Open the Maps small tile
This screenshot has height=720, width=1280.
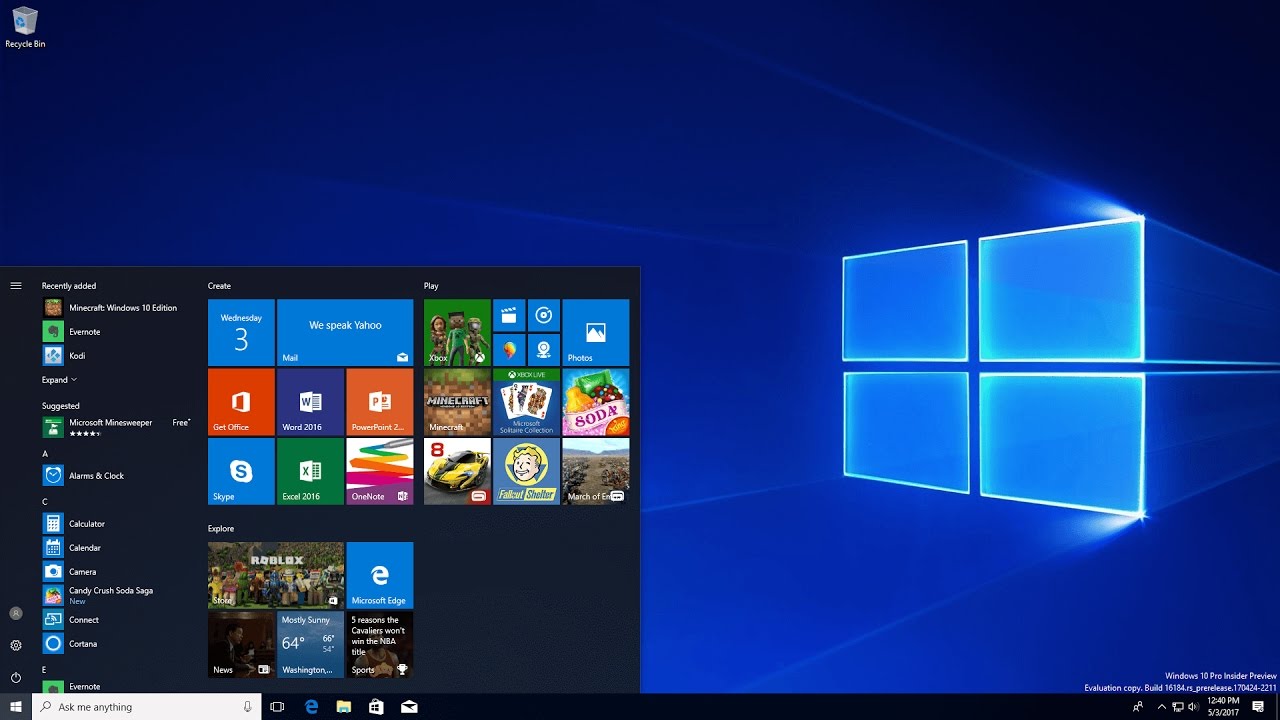(x=543, y=350)
